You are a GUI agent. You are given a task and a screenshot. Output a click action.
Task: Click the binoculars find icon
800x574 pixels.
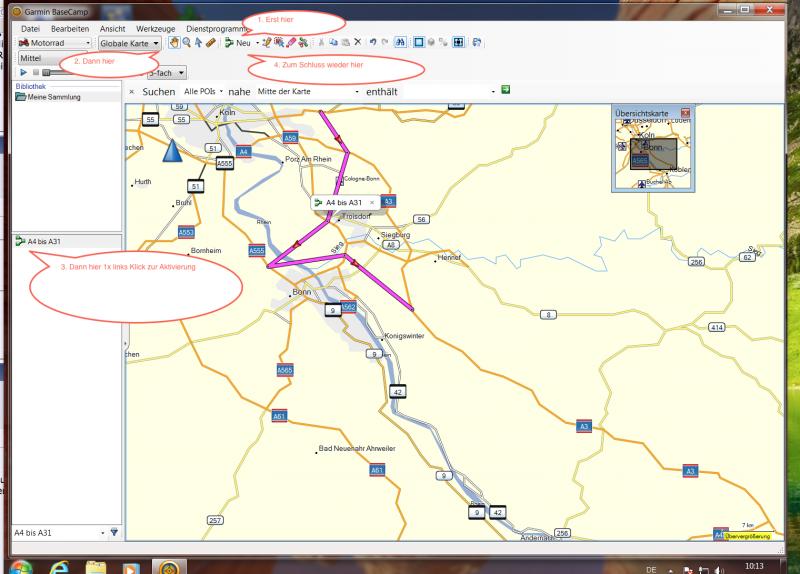pyautogui.click(x=401, y=44)
